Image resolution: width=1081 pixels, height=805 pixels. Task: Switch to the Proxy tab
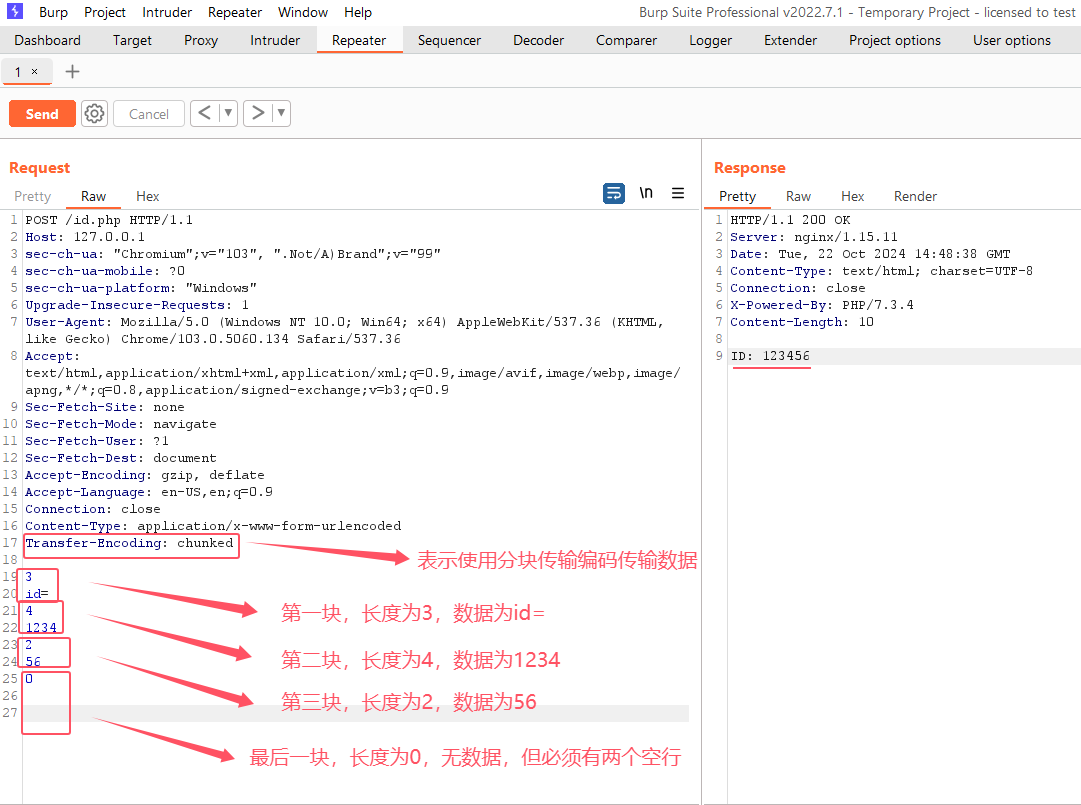coord(201,41)
